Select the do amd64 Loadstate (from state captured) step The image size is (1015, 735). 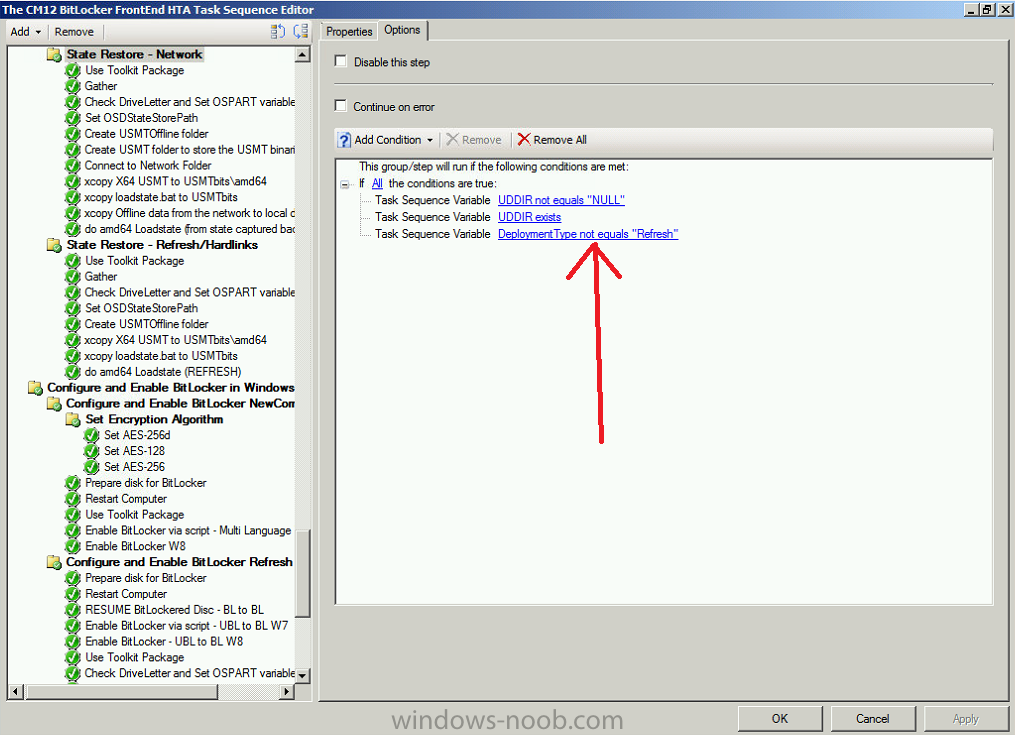click(x=189, y=229)
